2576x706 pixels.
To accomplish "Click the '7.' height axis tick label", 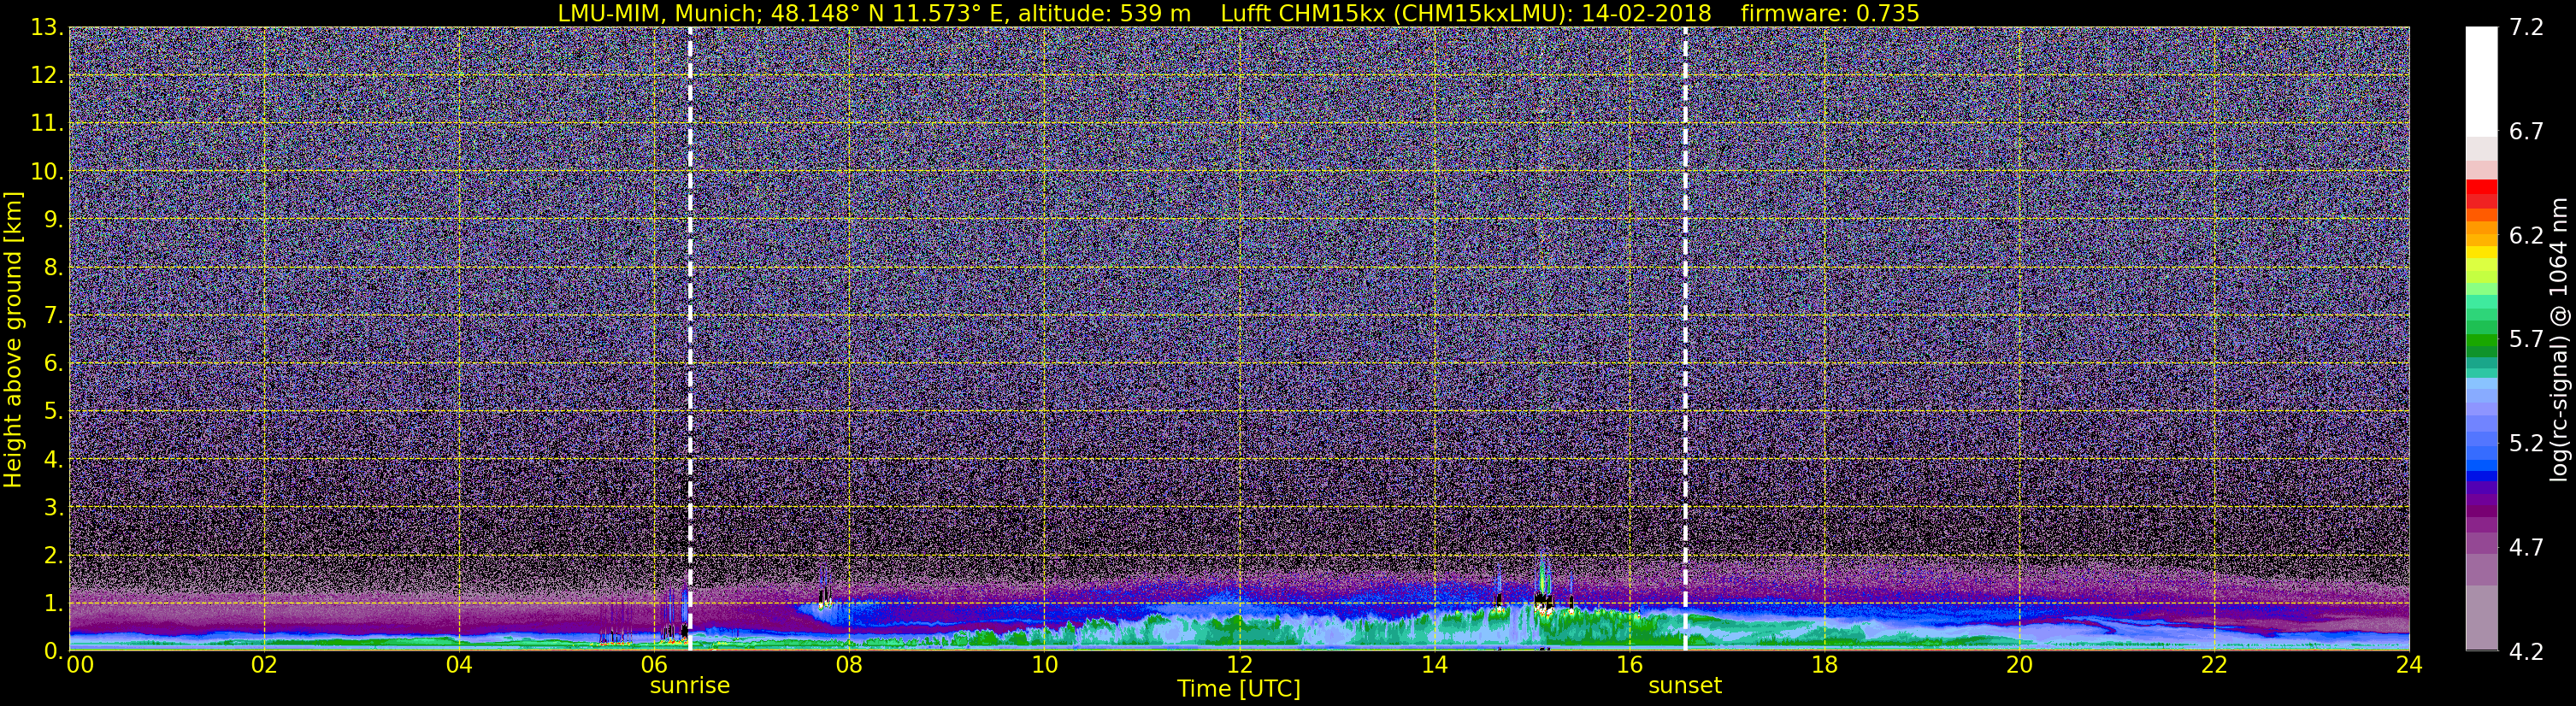I will pos(53,315).
